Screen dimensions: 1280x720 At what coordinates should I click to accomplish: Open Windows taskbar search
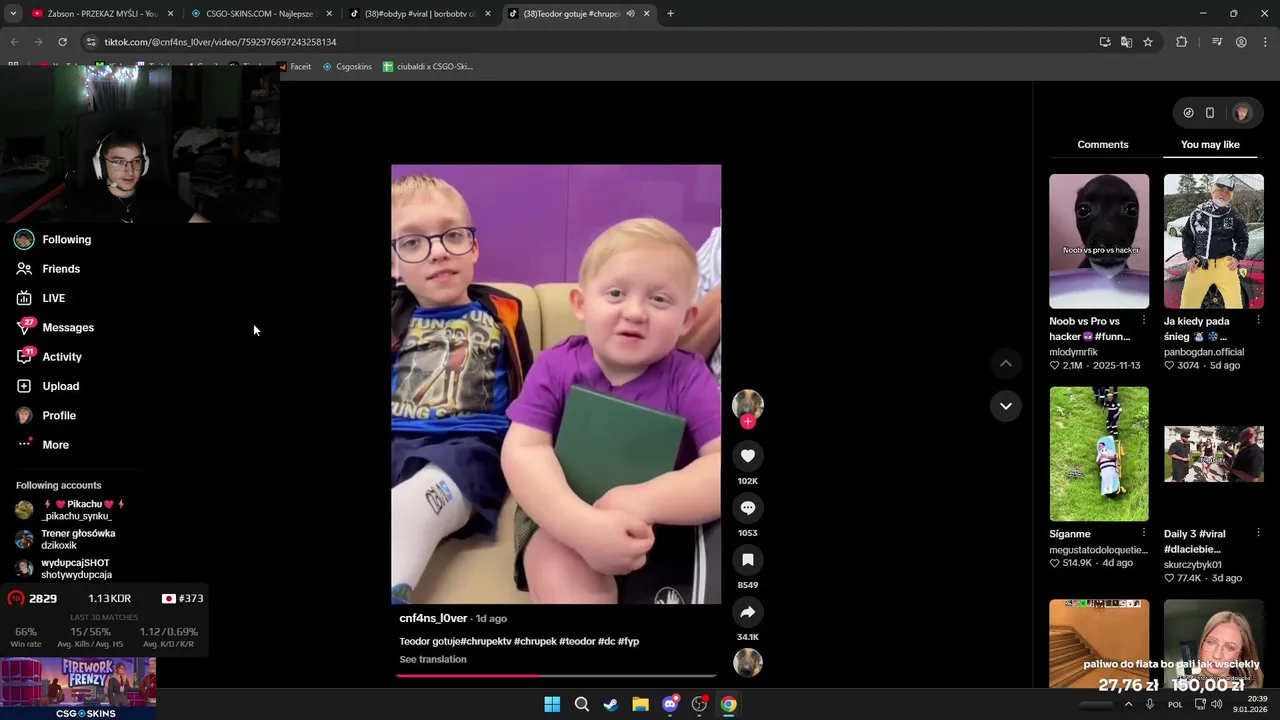[581, 704]
